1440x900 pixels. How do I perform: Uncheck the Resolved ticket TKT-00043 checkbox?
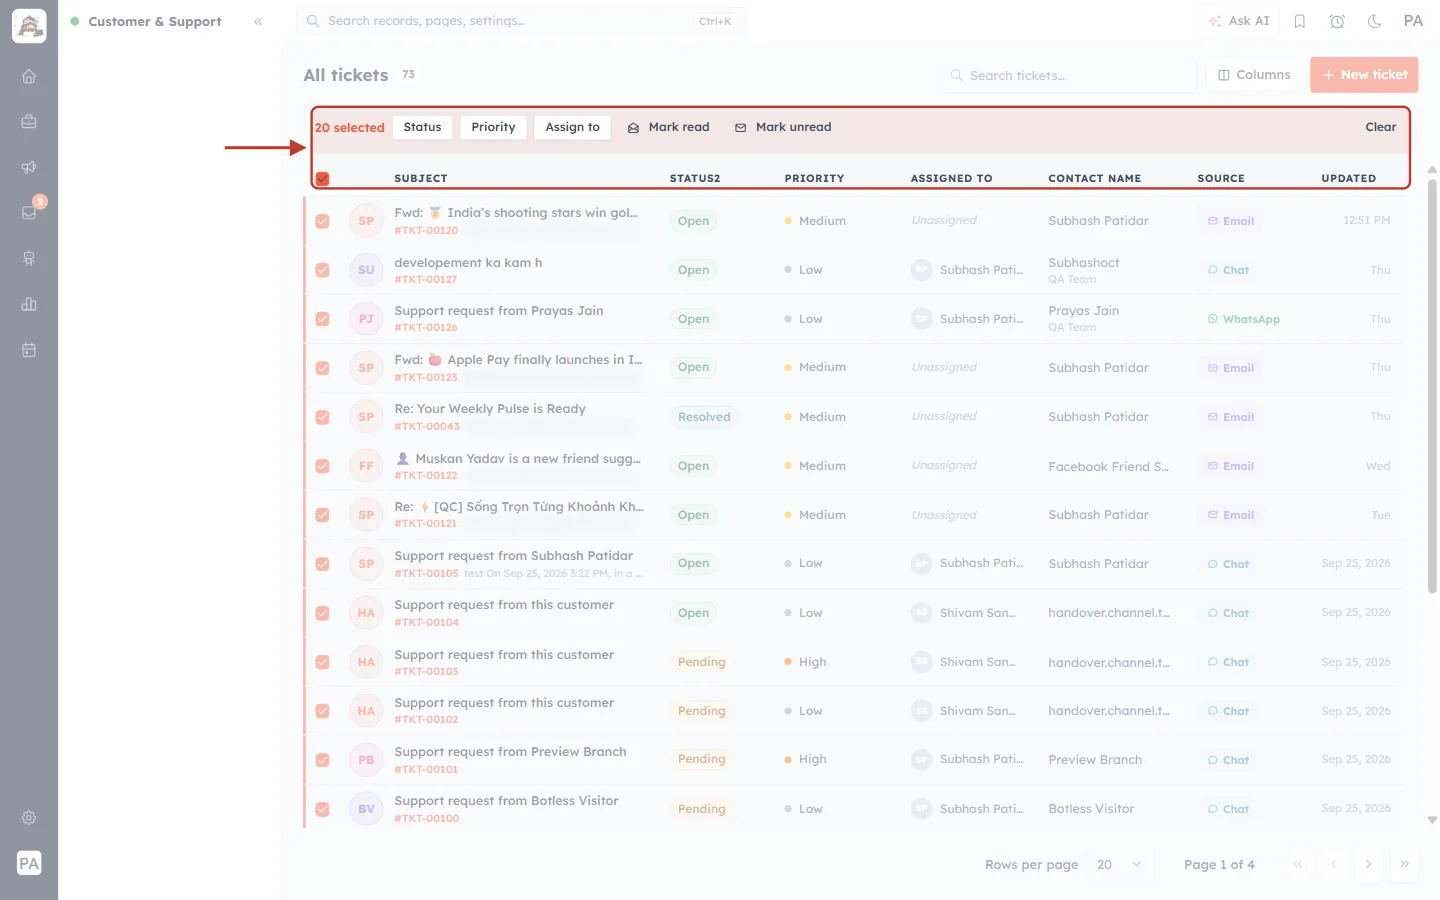click(x=322, y=417)
